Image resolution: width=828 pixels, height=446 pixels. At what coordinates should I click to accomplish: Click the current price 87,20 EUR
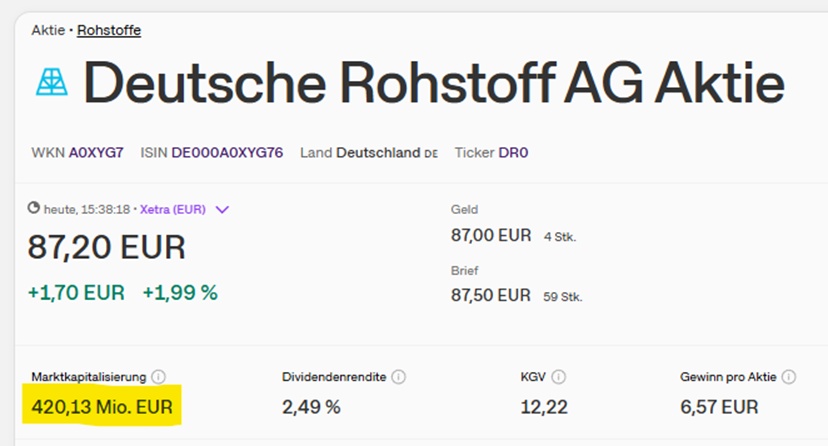[106, 247]
